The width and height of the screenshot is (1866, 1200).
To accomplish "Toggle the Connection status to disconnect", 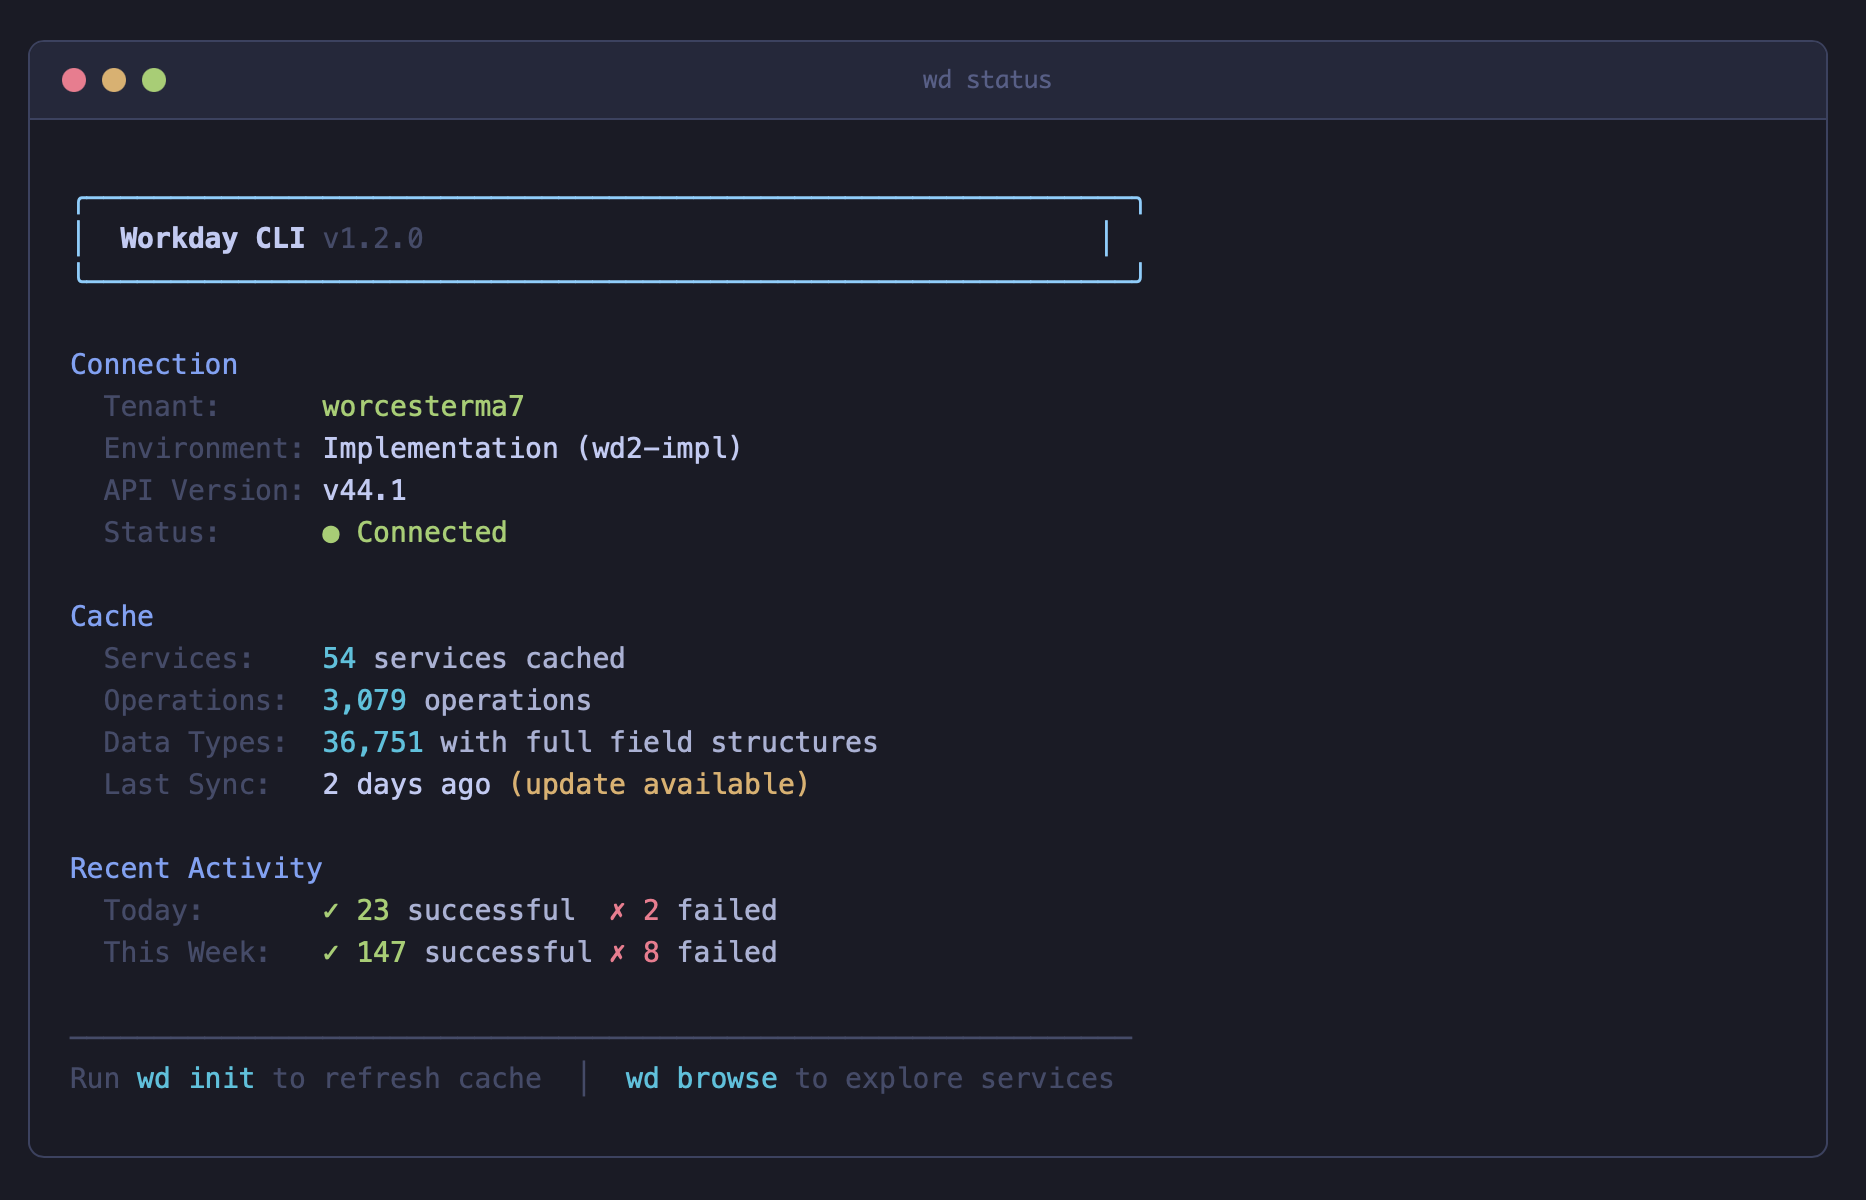I will tap(432, 533).
